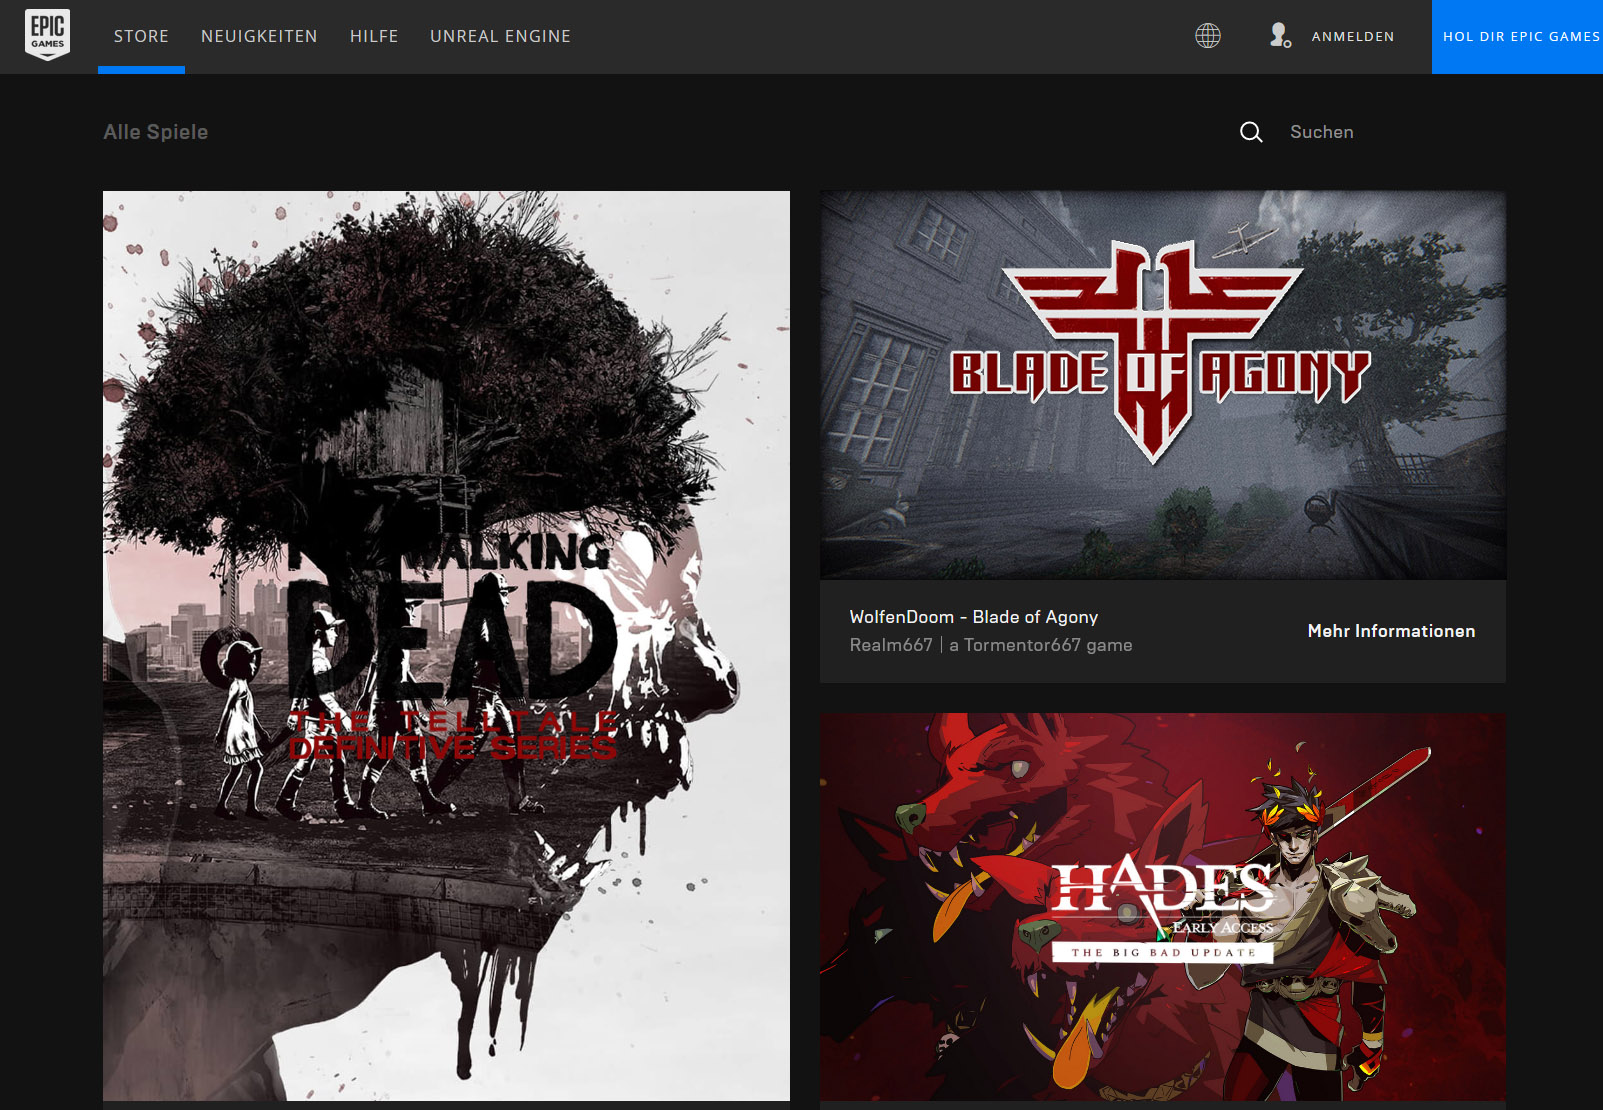
Task: Open the NEUIGKEITEN menu item
Action: pos(259,36)
